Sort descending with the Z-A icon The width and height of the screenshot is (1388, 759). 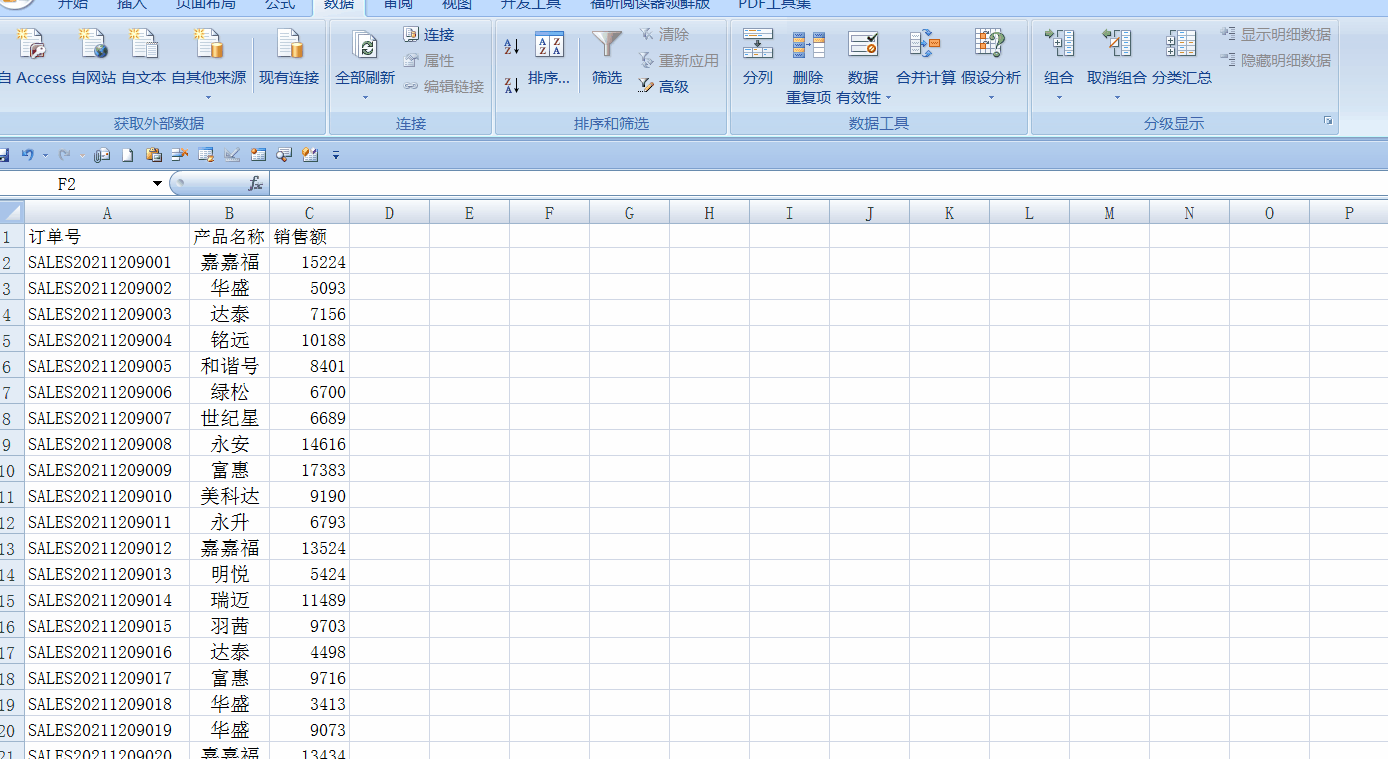click(512, 85)
